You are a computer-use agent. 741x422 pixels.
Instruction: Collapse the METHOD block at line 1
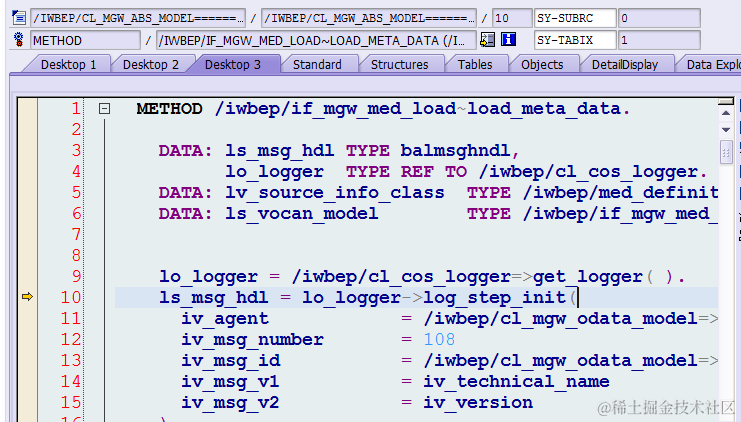(x=104, y=109)
